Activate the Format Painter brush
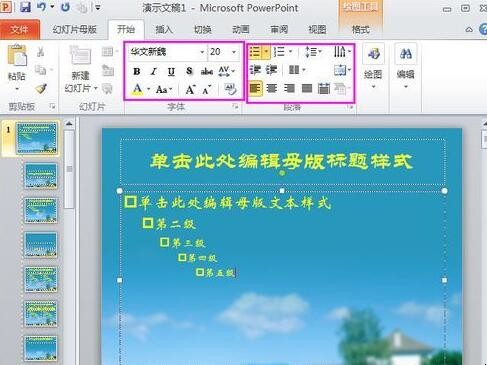487x365 pixels. coord(40,88)
